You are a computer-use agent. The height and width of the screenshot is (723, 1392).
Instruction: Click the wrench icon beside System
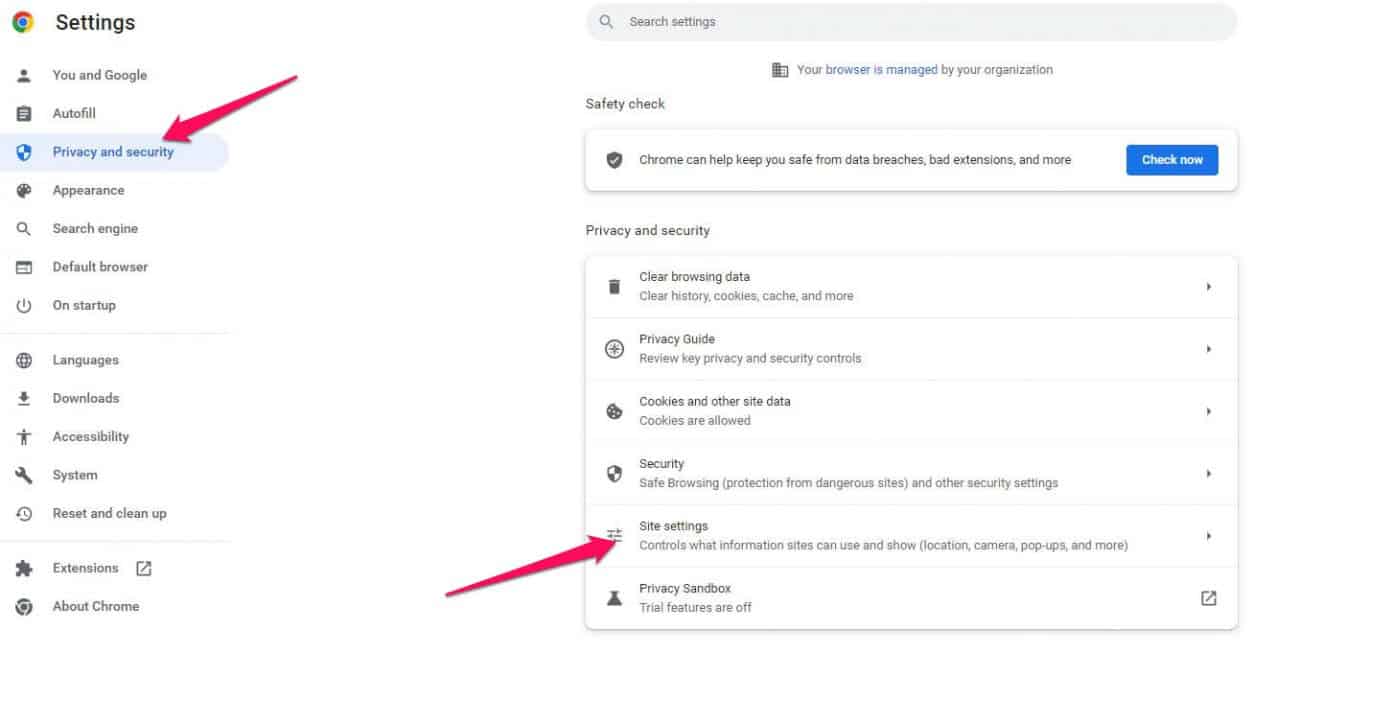[22, 474]
